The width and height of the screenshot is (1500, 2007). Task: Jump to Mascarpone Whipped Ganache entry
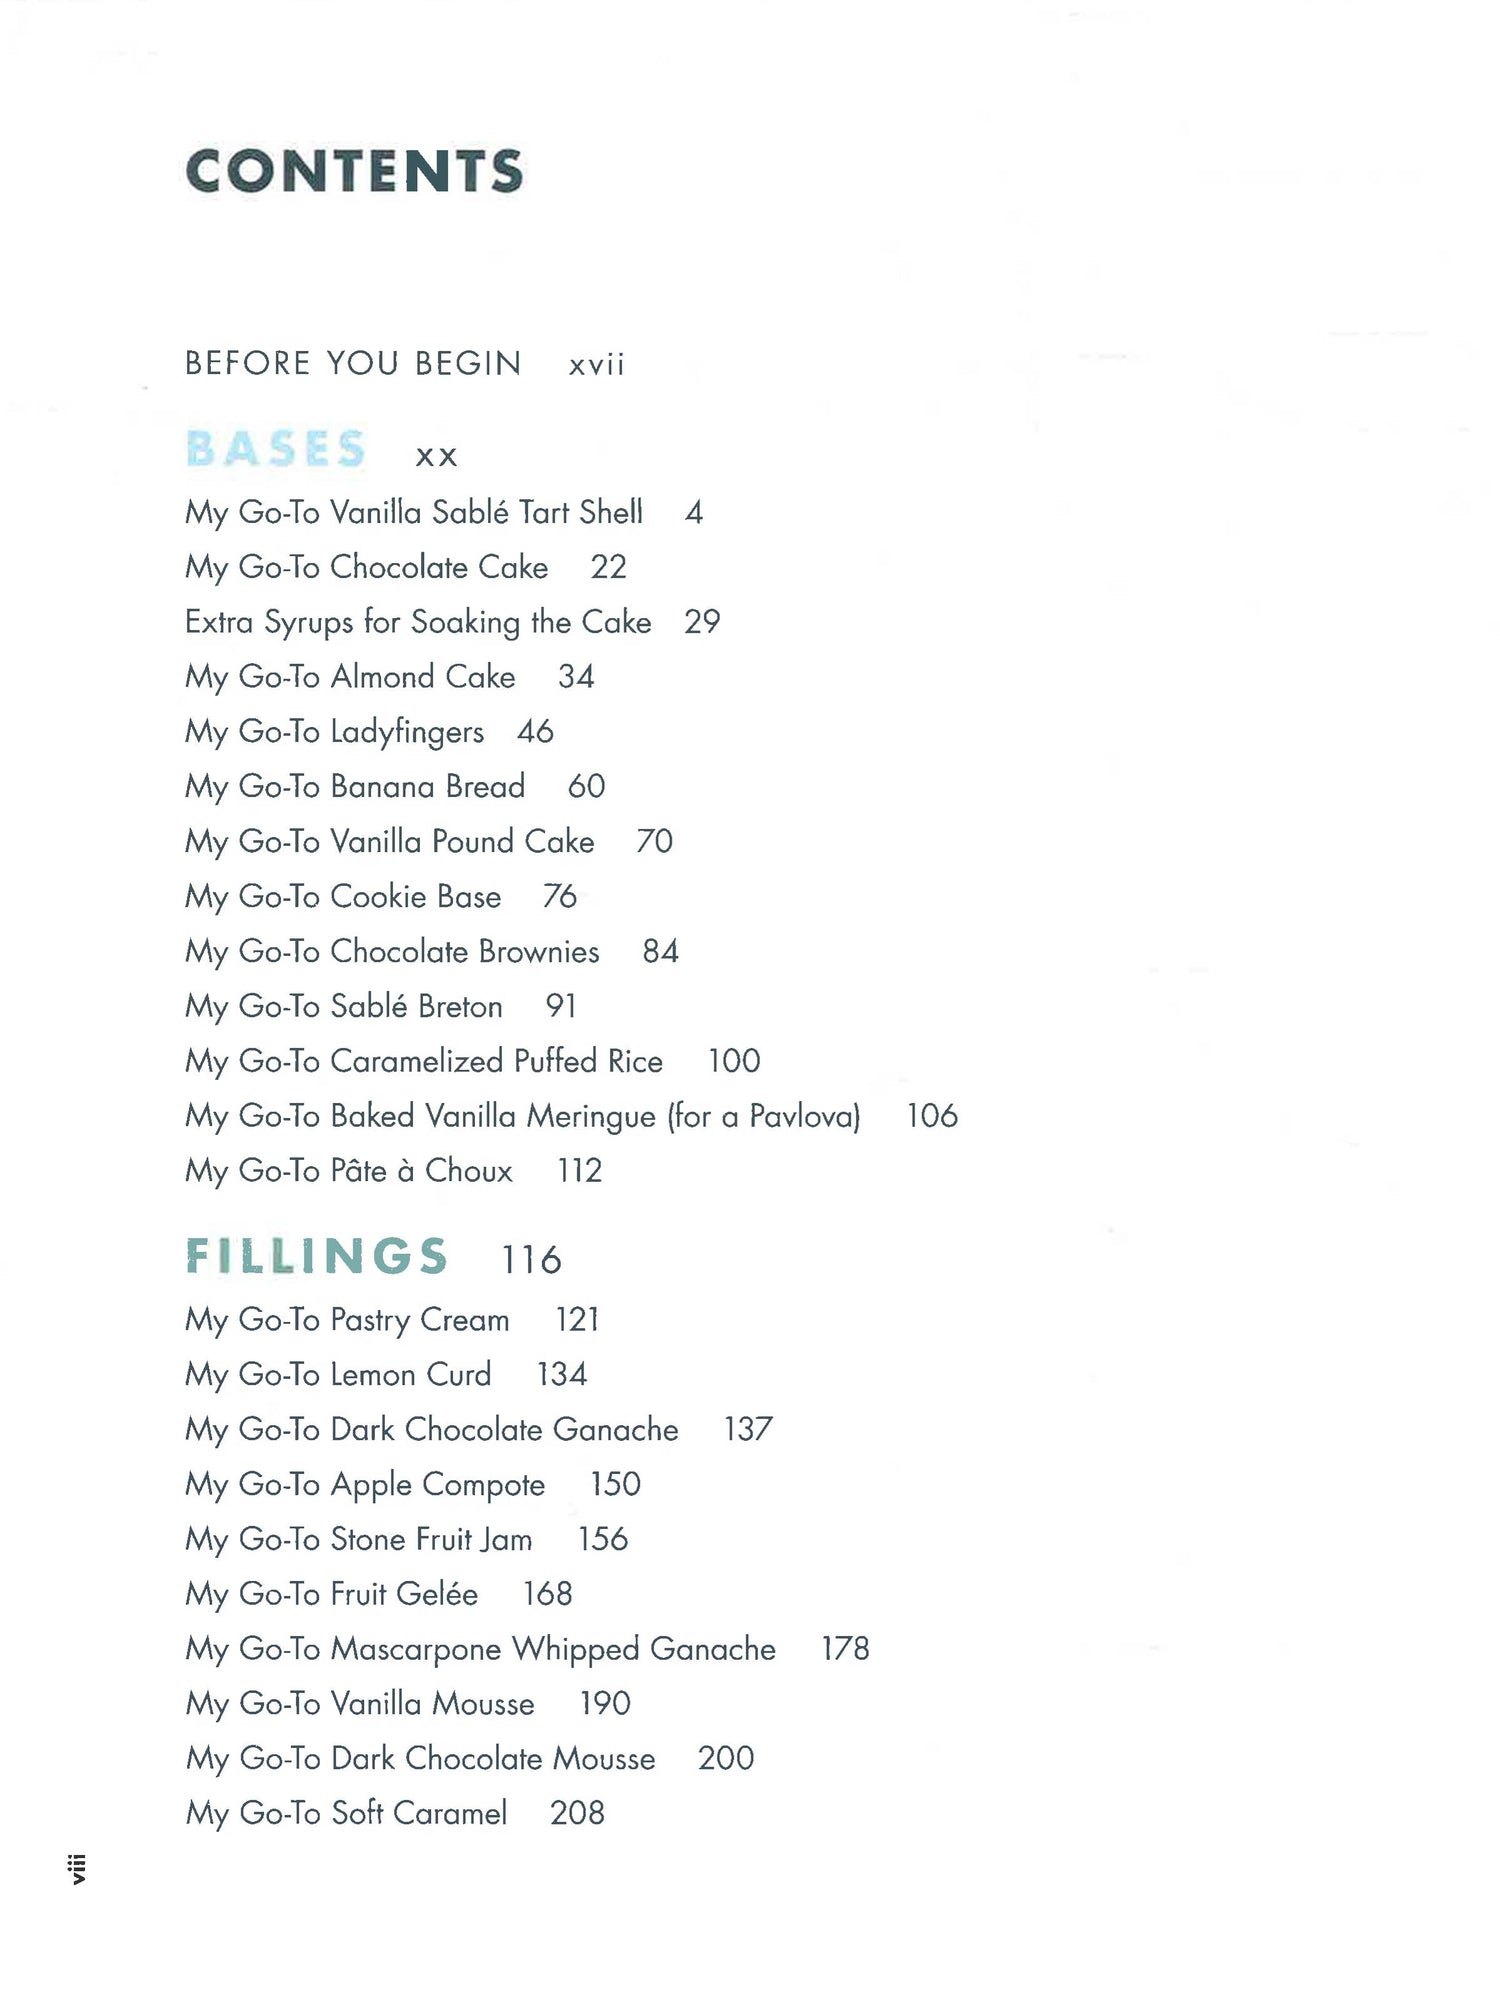480,1649
